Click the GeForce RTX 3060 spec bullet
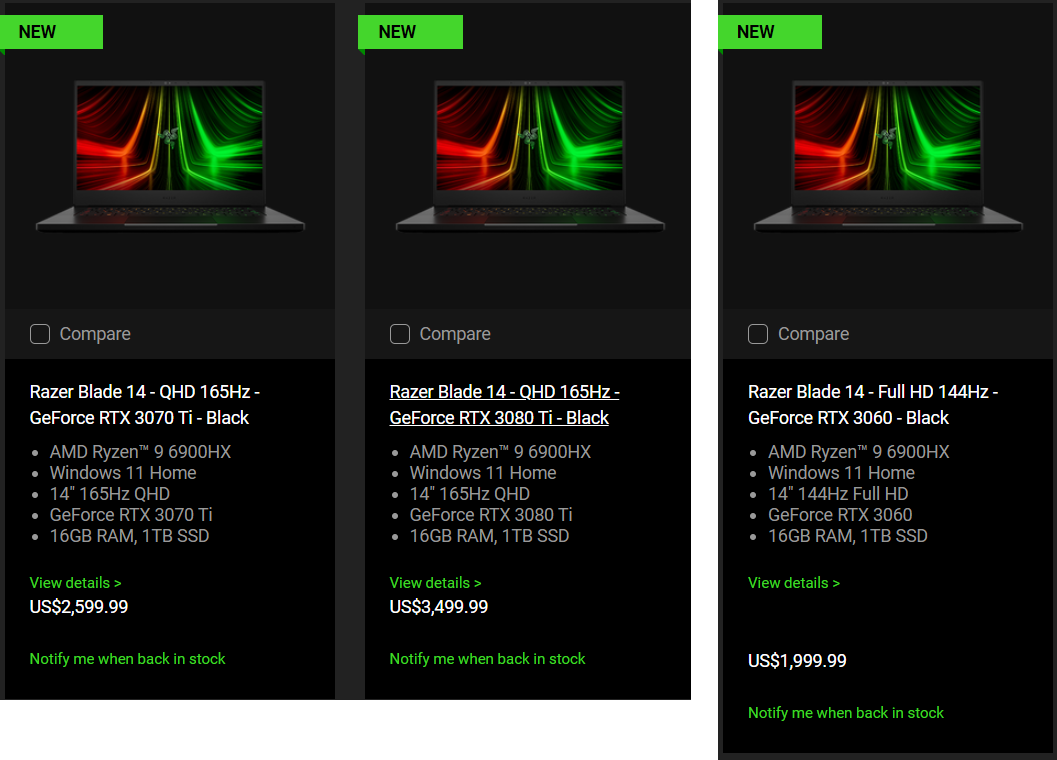Image resolution: width=1057 pixels, height=760 pixels. tap(840, 515)
